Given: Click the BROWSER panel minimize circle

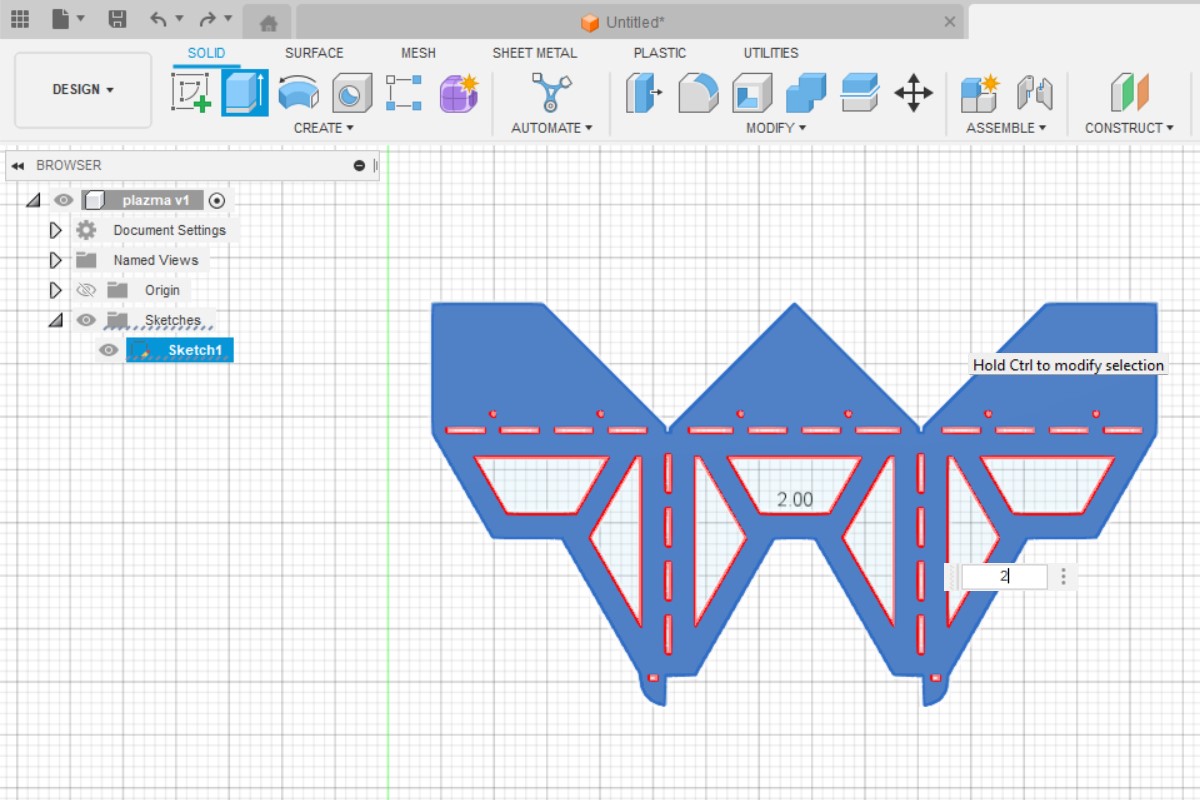Looking at the screenshot, I should coord(359,166).
